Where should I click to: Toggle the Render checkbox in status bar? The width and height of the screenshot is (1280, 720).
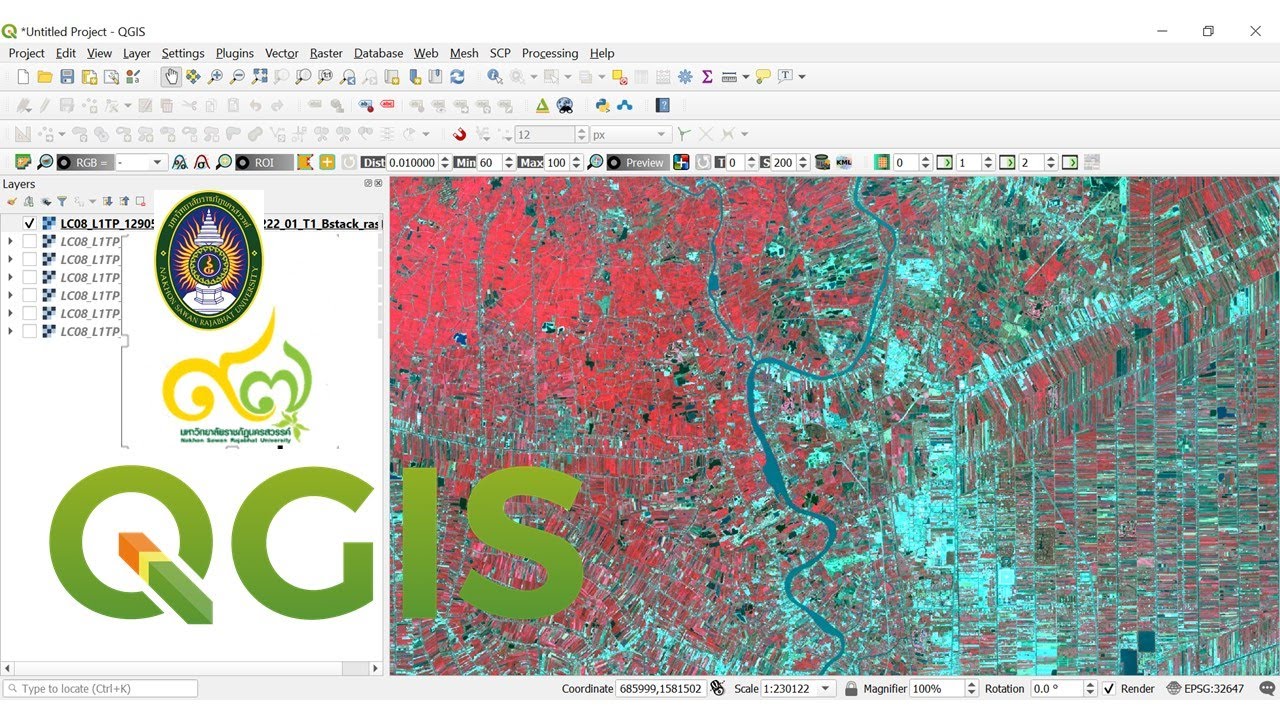pyautogui.click(x=1109, y=689)
